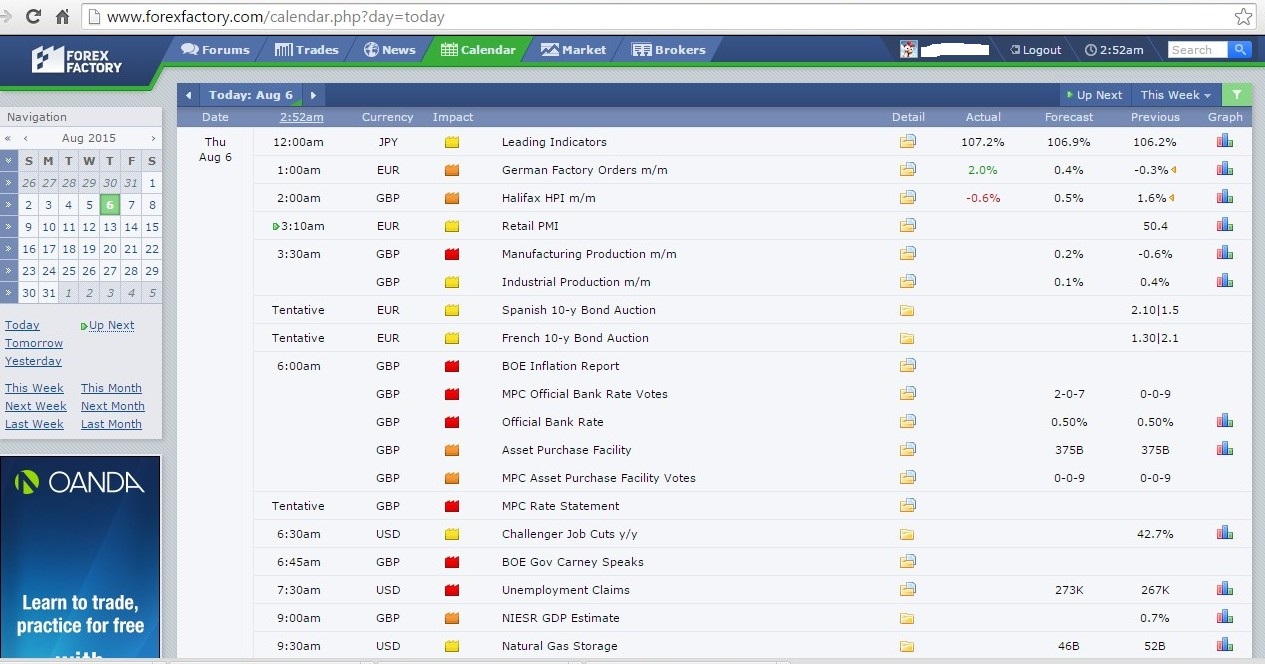Click red impact icon for BOE Inflation Report
Viewport: 1265px width, 664px height.
[452, 366]
